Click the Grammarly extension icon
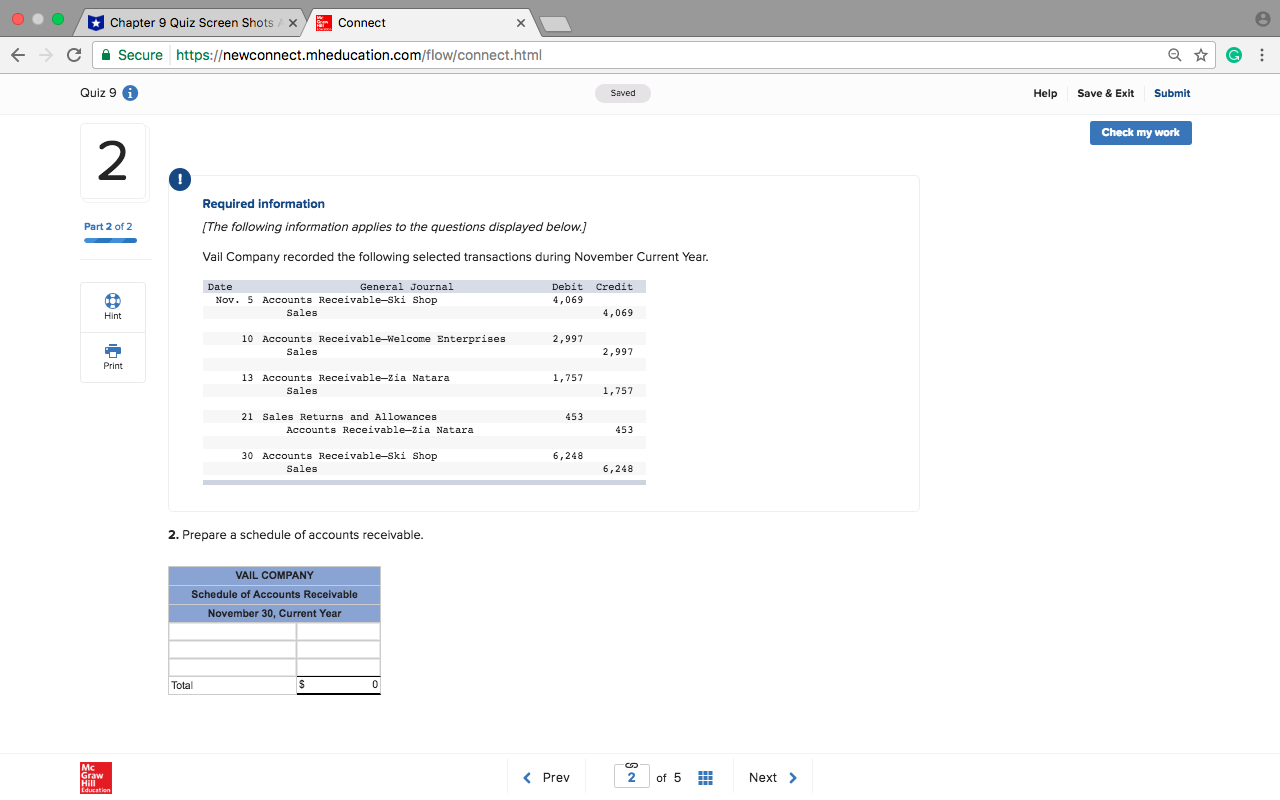The width and height of the screenshot is (1280, 800). click(x=1234, y=55)
